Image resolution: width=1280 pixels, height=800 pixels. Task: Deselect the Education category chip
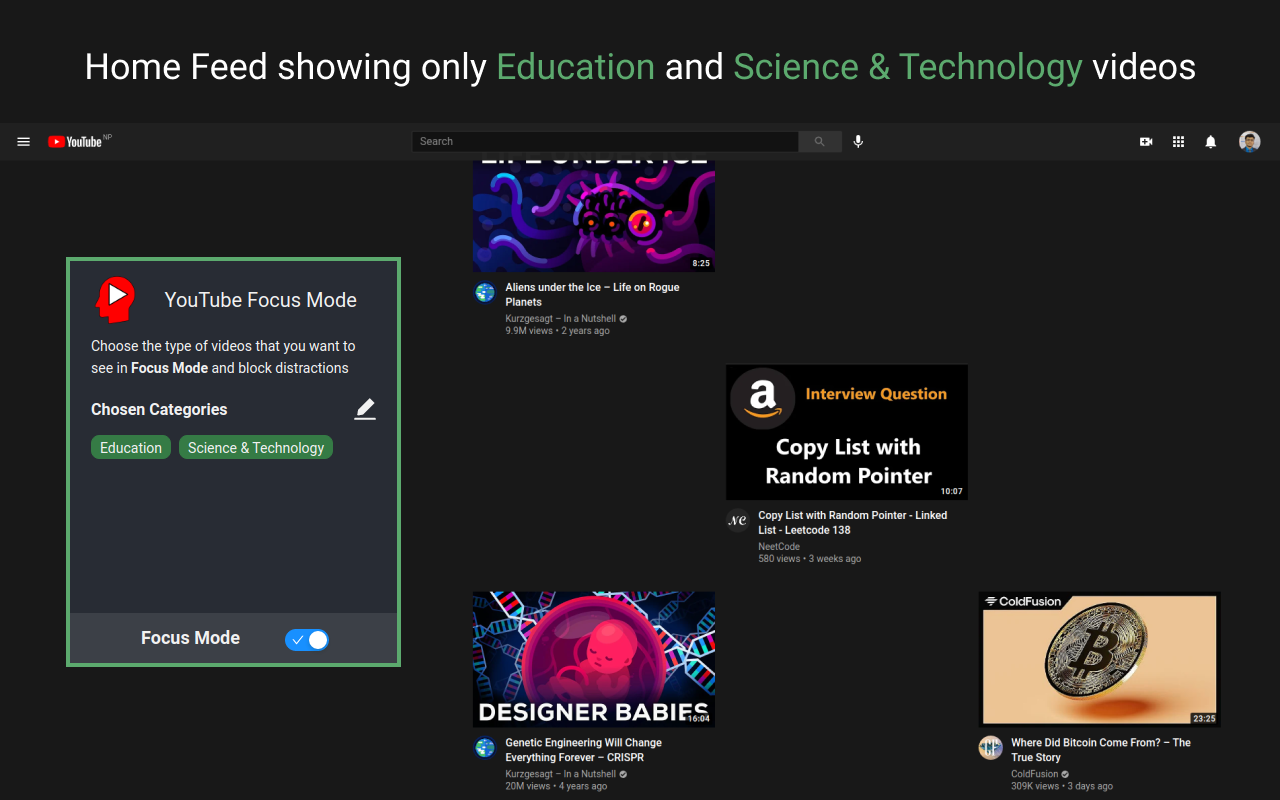[x=131, y=447]
